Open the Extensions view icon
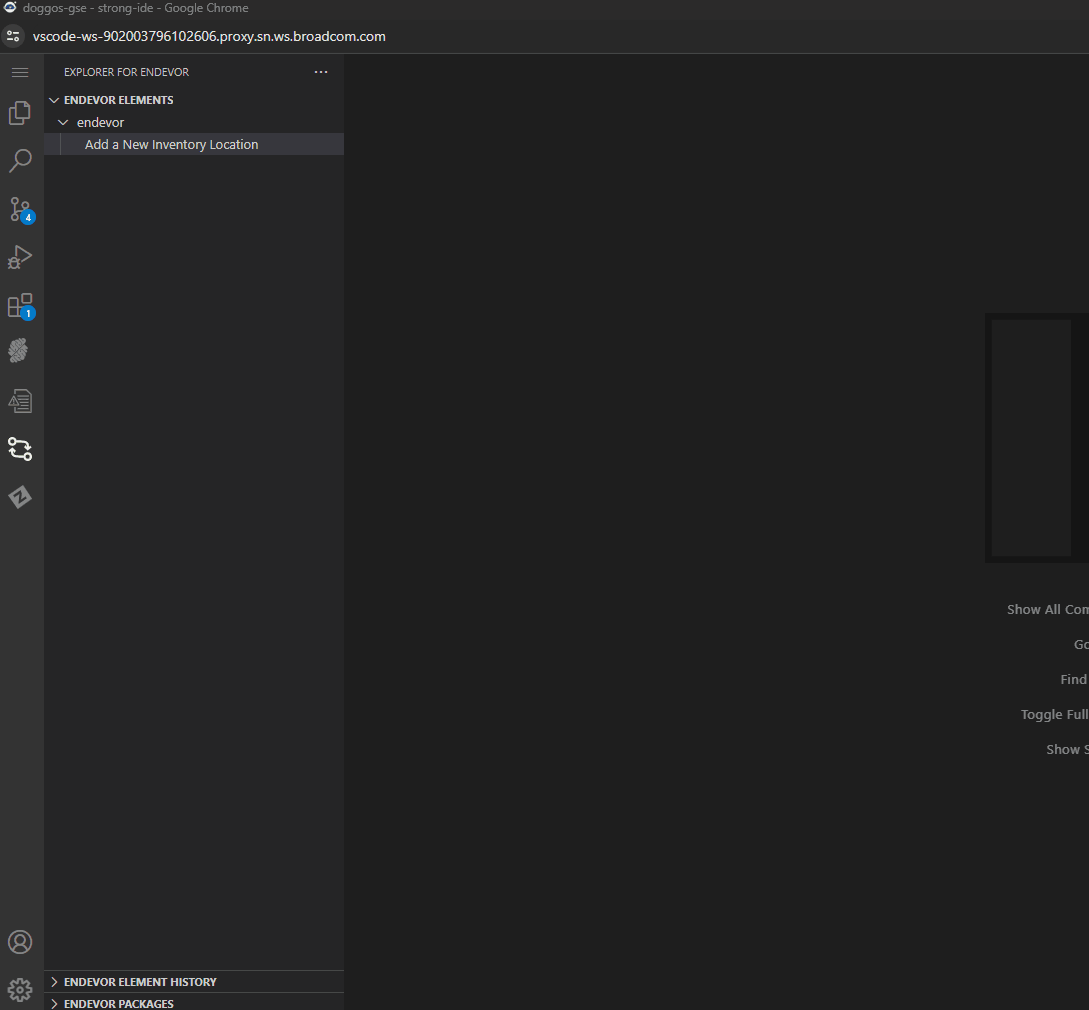This screenshot has height=1010, width=1089. [x=20, y=305]
